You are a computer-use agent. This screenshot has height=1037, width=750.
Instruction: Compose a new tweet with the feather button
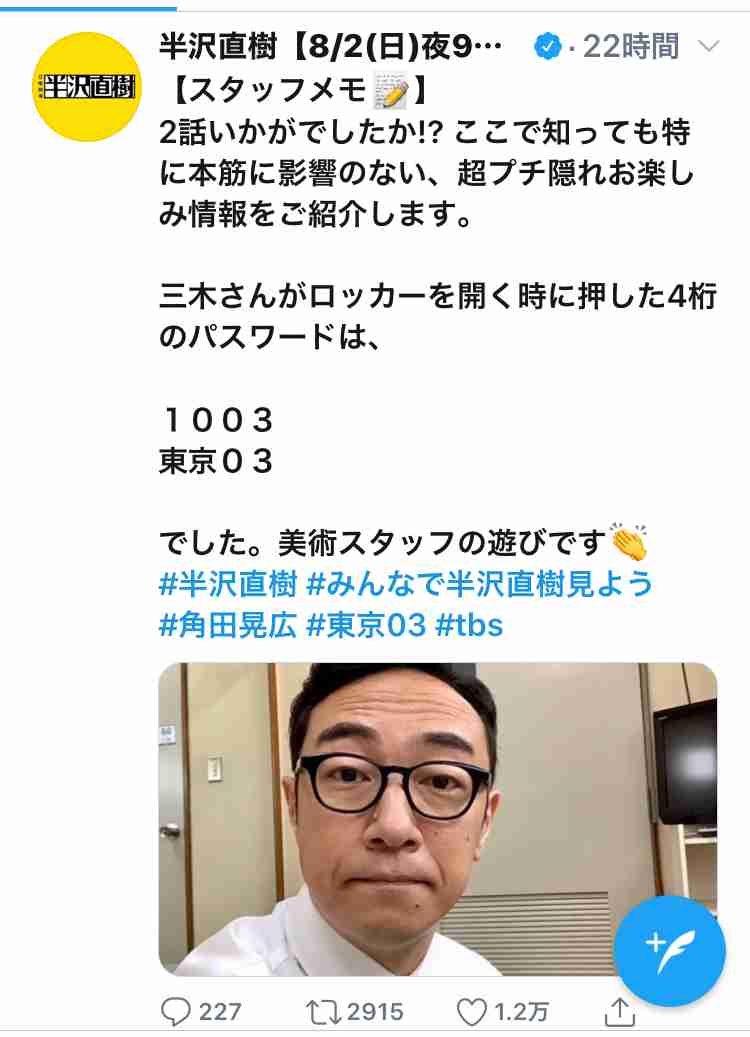coord(669,951)
